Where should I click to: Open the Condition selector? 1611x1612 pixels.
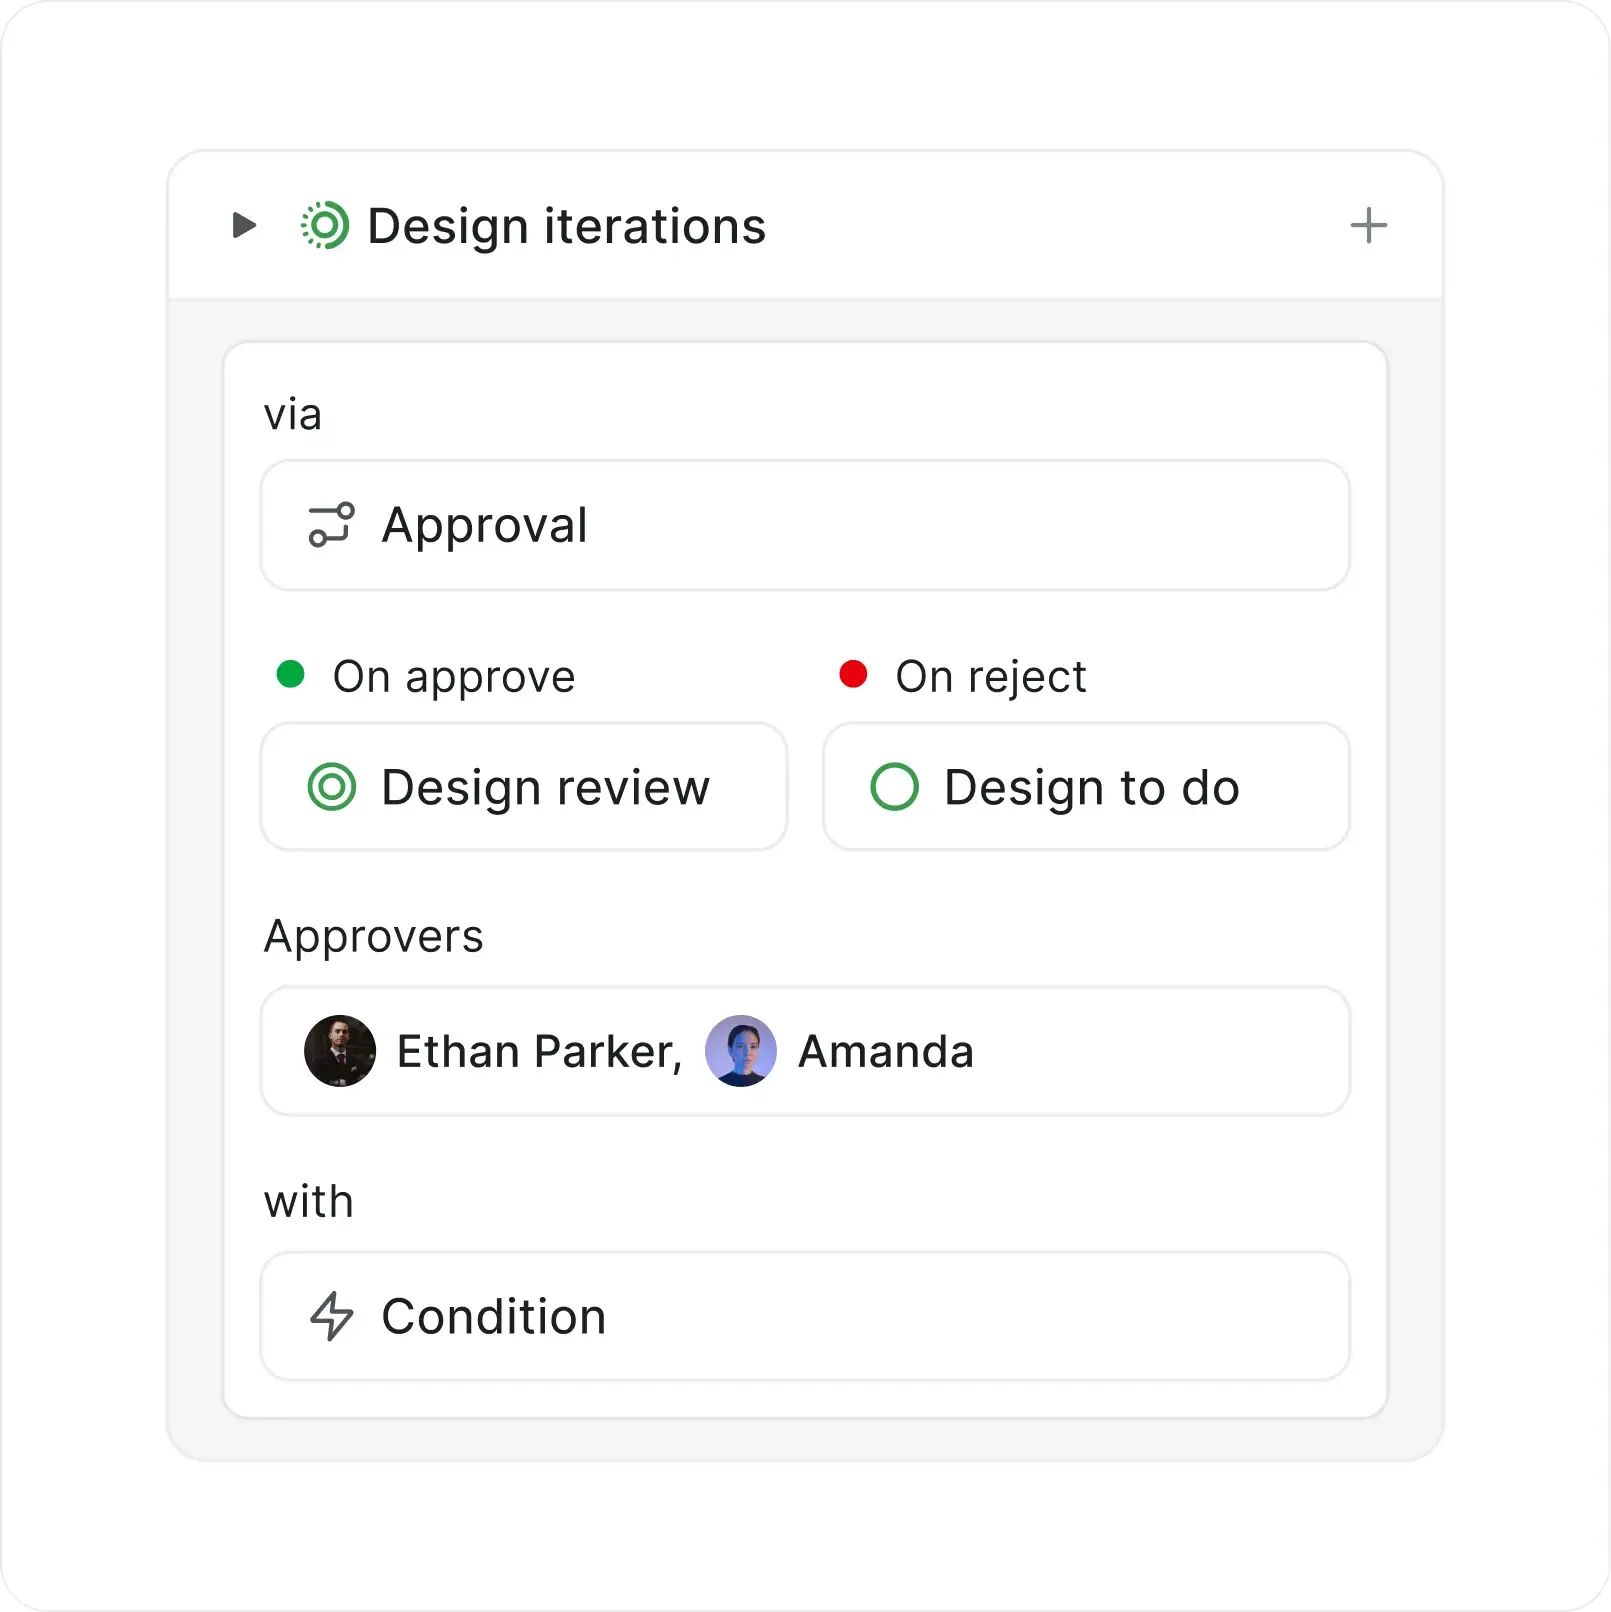[x=805, y=1317]
